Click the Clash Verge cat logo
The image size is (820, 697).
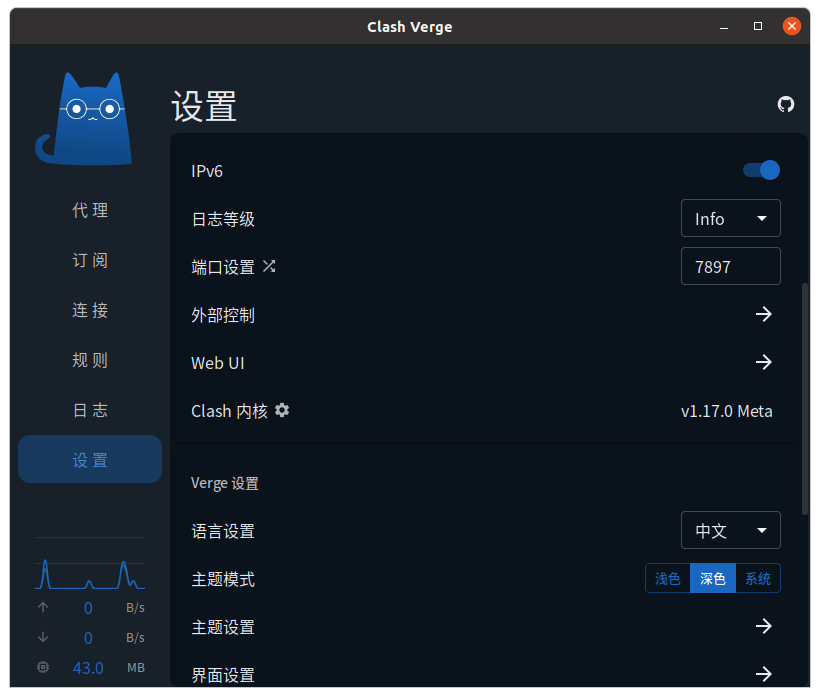coord(84,119)
